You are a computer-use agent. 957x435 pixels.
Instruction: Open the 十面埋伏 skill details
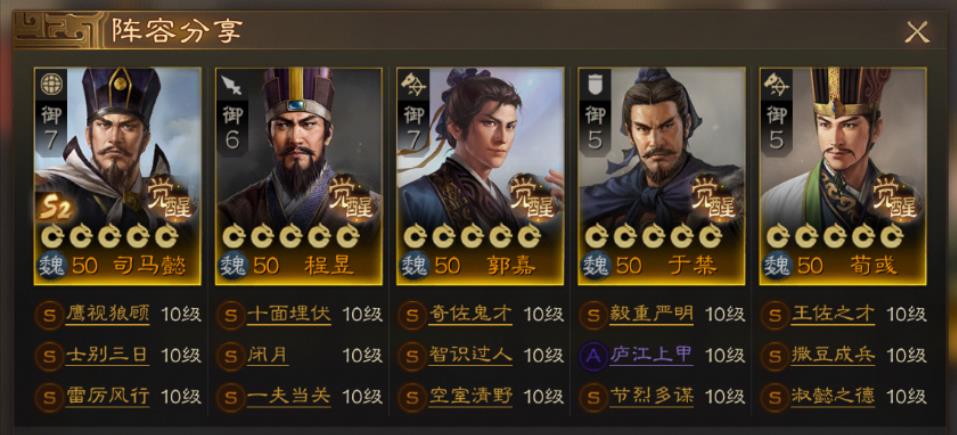[x=289, y=315]
